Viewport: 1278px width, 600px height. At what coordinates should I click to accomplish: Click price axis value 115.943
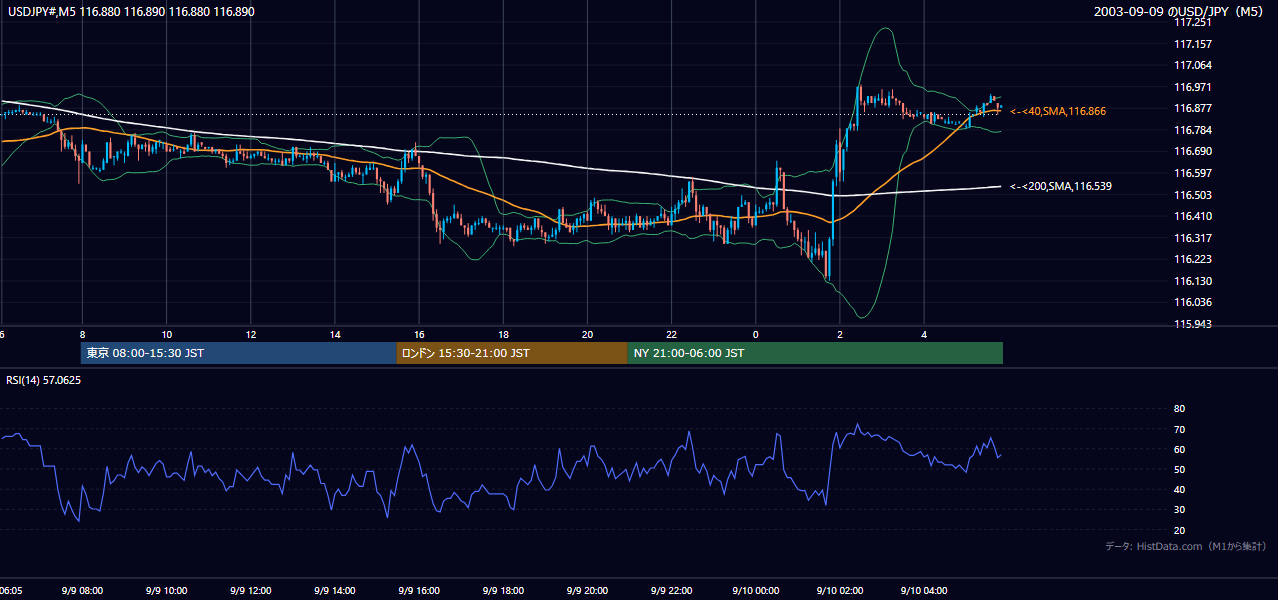point(1192,324)
